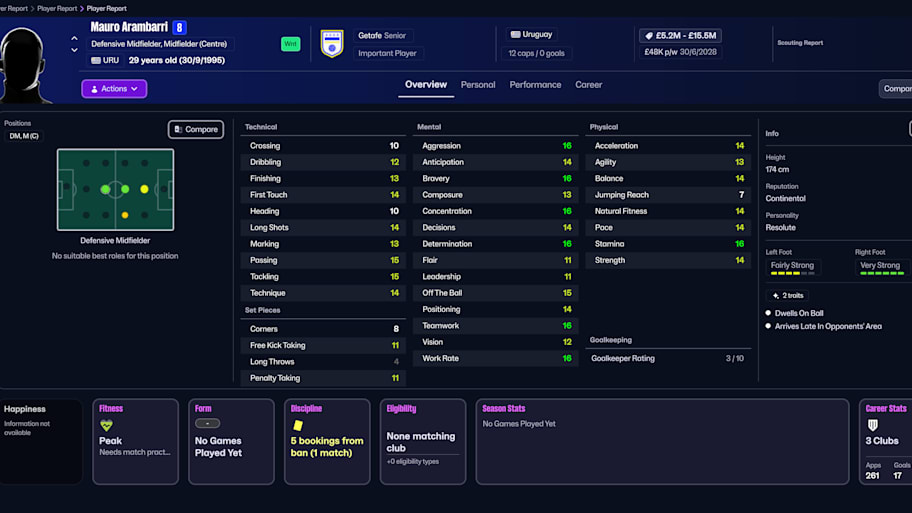
Task: Click the Crossing attribute row
Action: pos(323,146)
